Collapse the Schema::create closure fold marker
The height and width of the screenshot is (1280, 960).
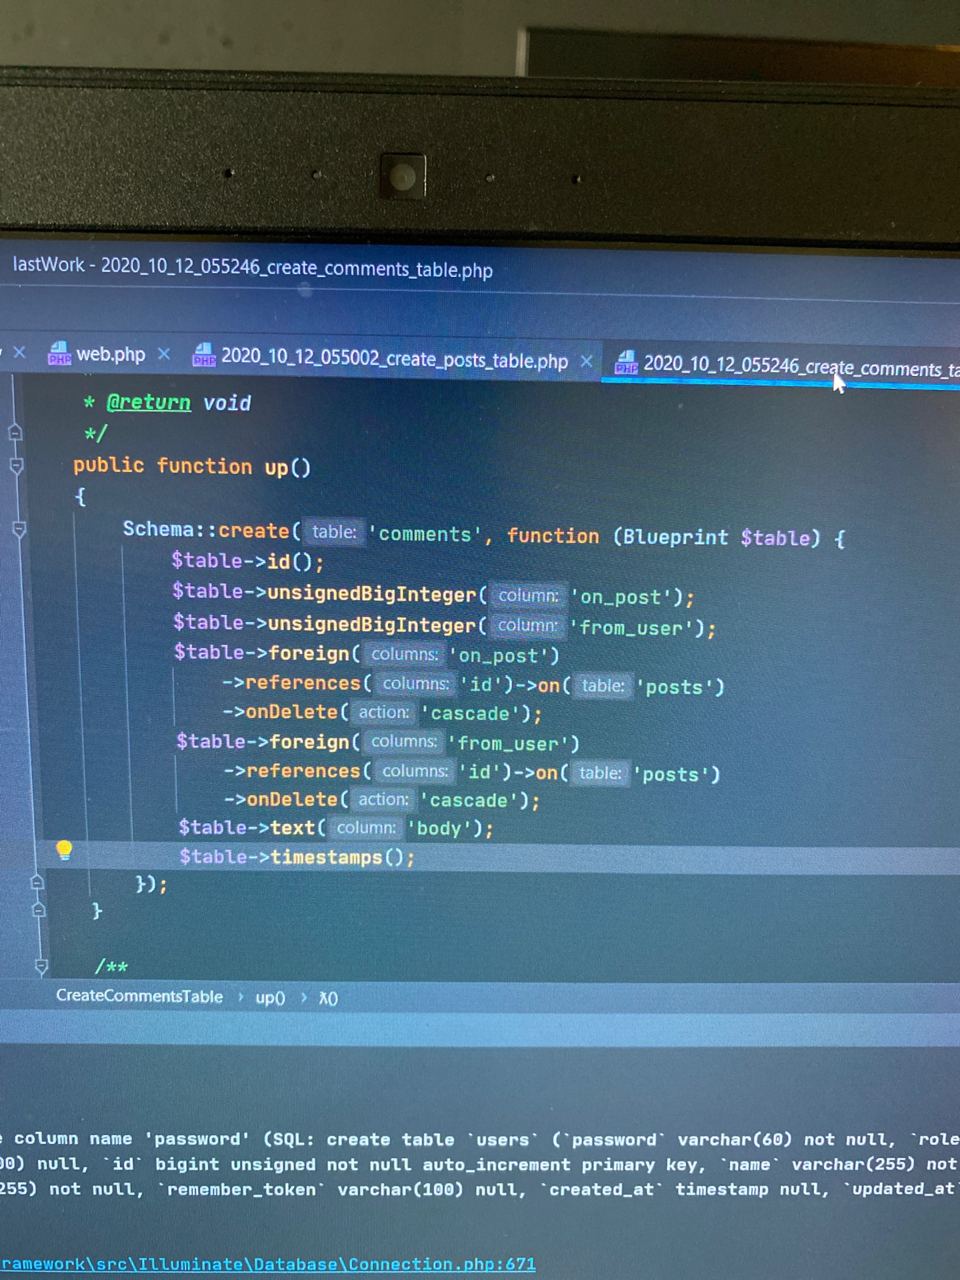click(19, 529)
